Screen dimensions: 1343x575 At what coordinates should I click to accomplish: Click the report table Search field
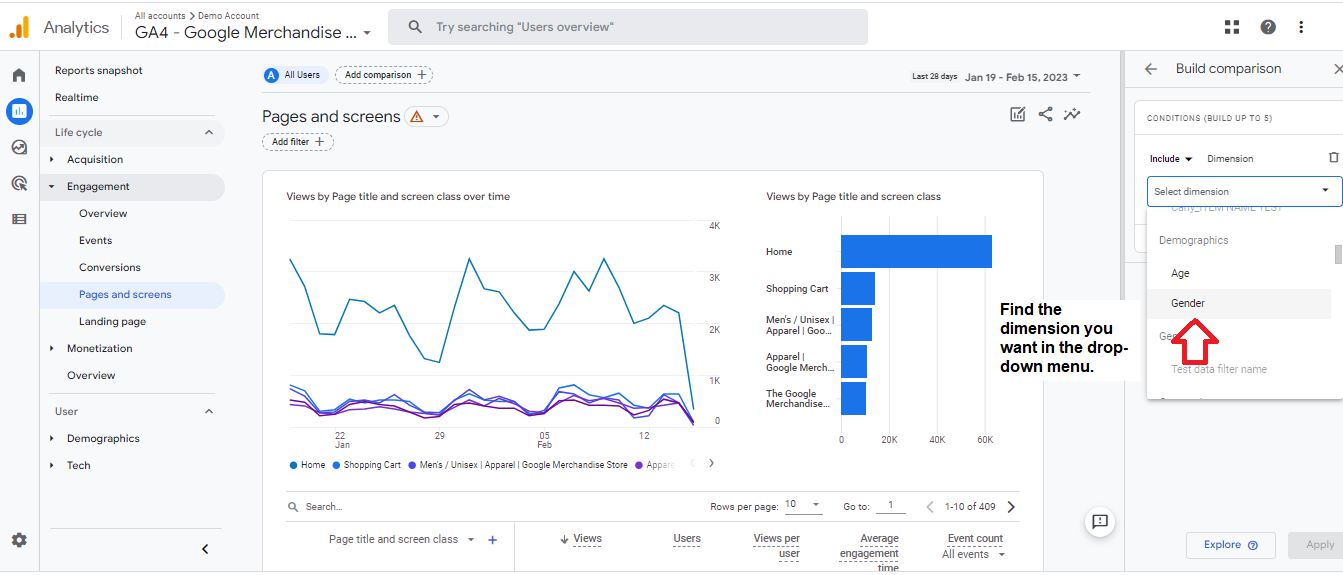(x=490, y=507)
